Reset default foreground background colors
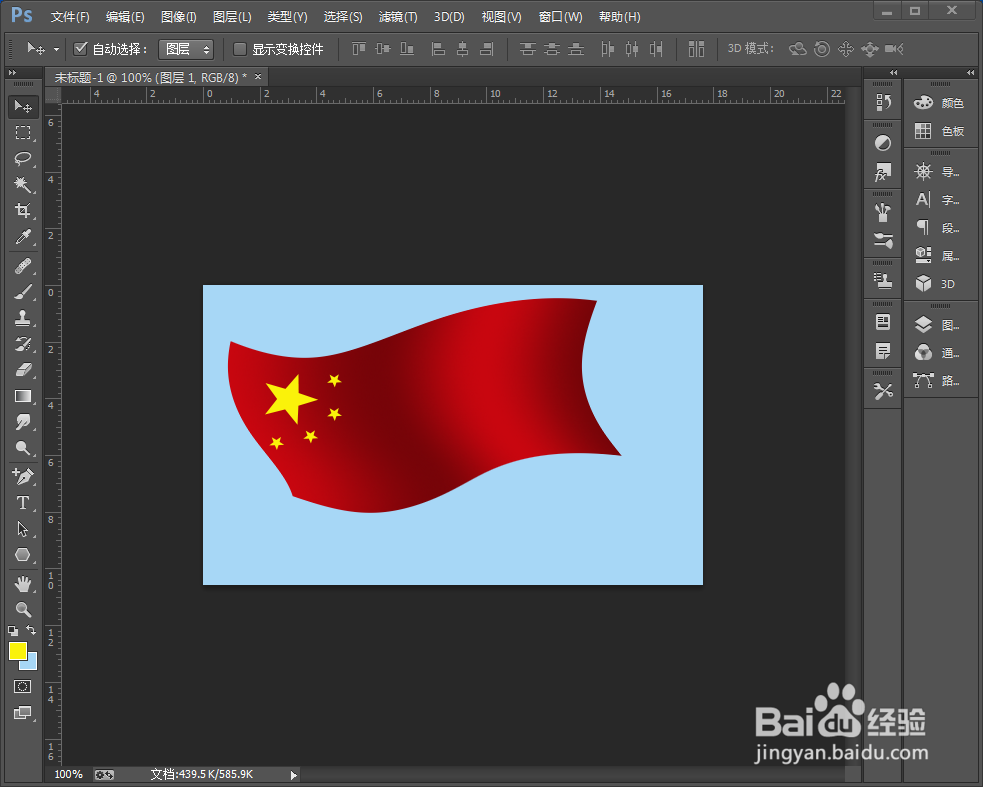The width and height of the screenshot is (983, 787). [13, 631]
